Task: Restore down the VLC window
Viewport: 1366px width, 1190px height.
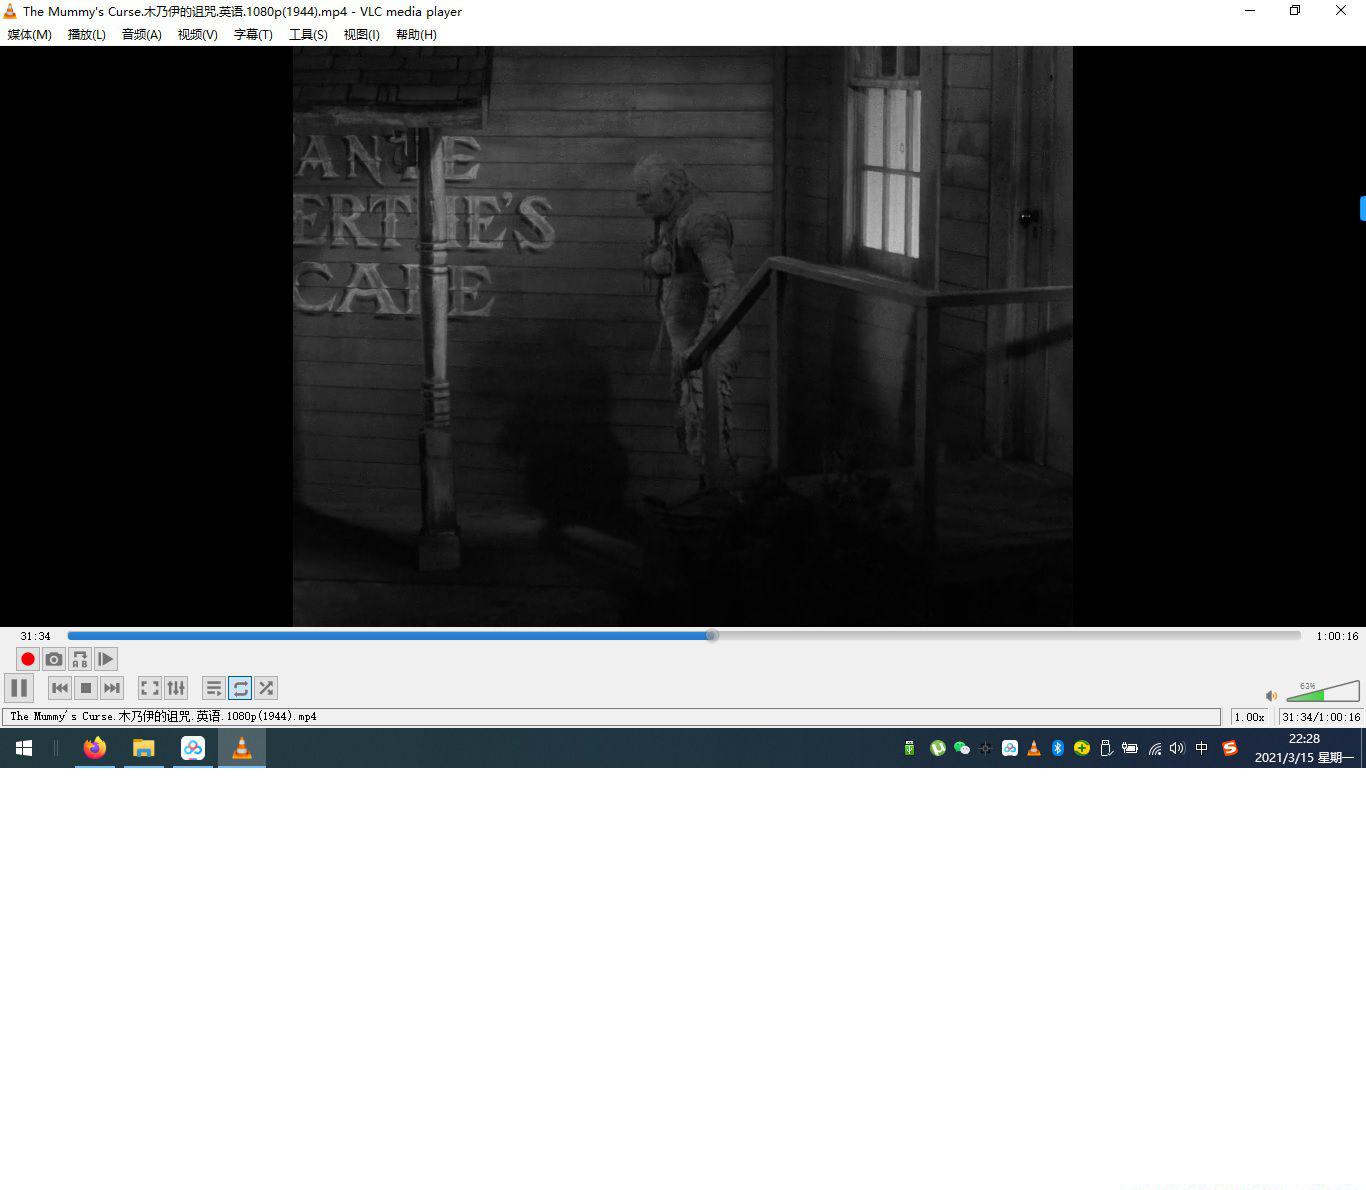Action: coord(1295,11)
